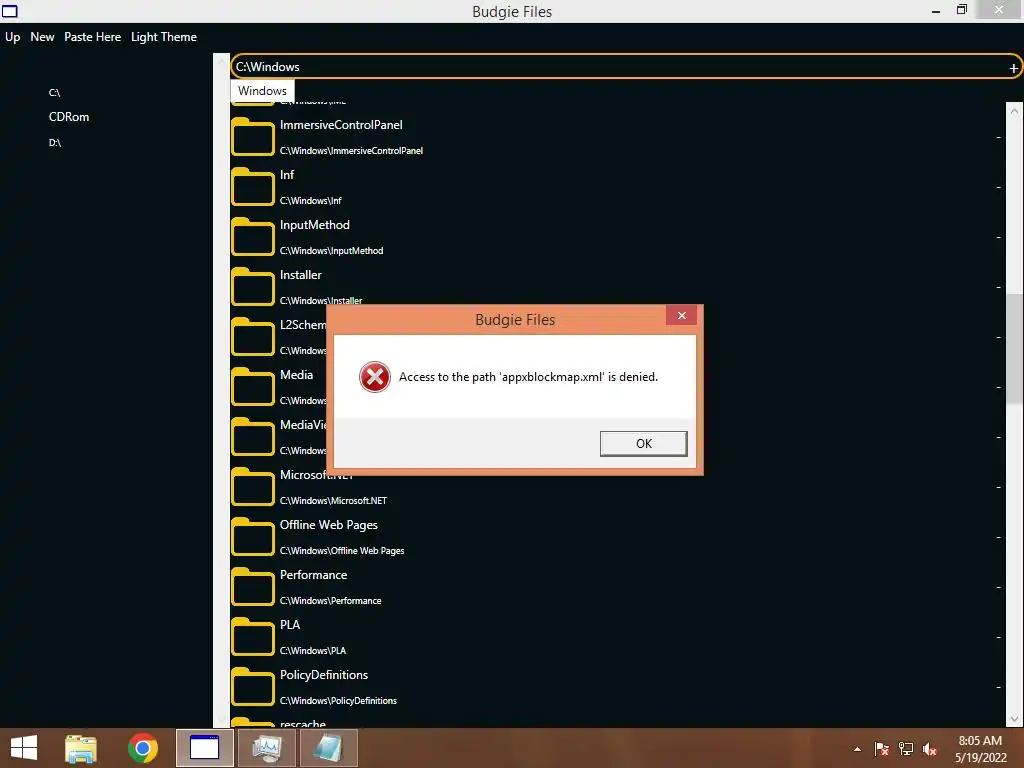
Task: Open network status tray icon
Action: click(906, 749)
